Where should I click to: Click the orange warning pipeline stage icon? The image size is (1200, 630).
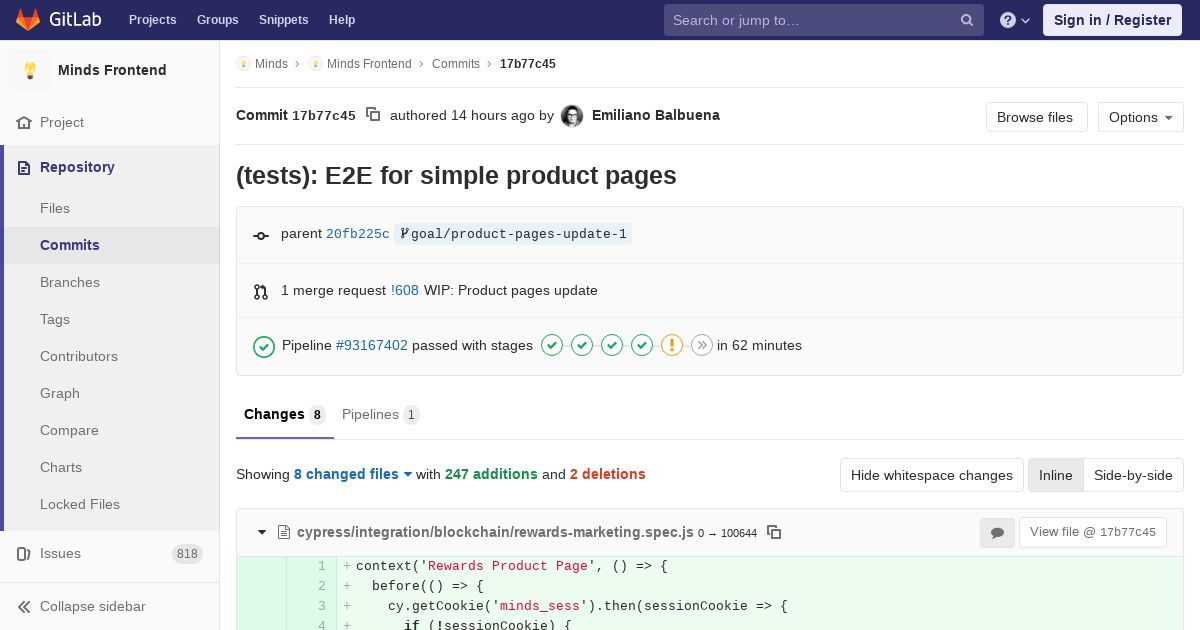672,345
